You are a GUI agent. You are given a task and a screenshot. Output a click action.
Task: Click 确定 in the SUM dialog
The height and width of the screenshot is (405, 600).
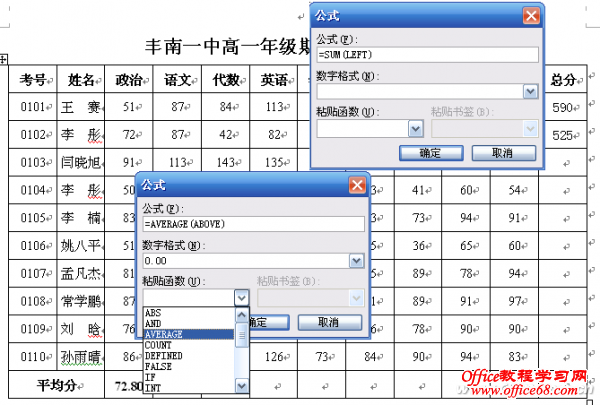[x=431, y=153]
